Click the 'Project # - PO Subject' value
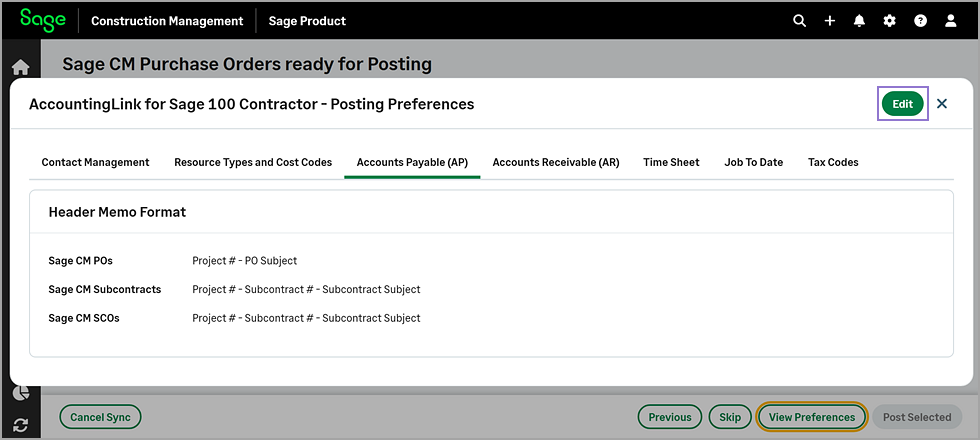 244,261
